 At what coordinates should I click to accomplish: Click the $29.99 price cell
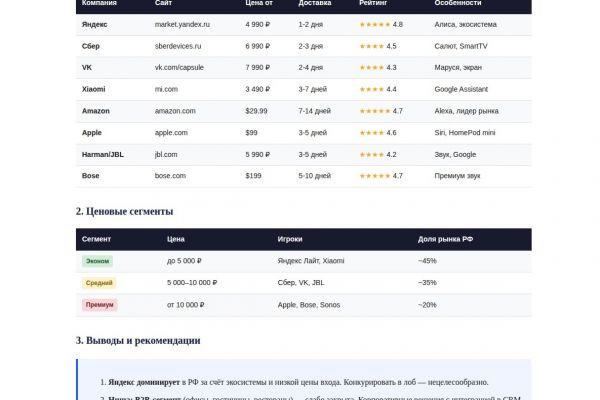point(256,111)
